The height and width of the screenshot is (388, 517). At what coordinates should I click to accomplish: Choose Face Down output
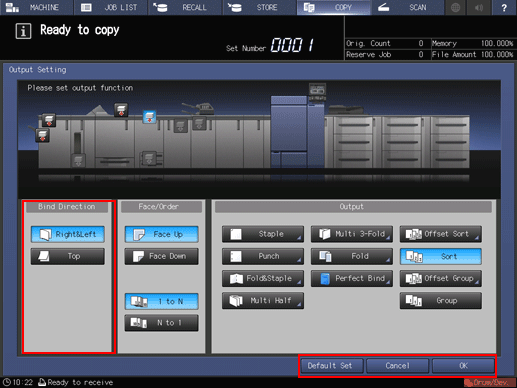pyautogui.click(x=162, y=256)
